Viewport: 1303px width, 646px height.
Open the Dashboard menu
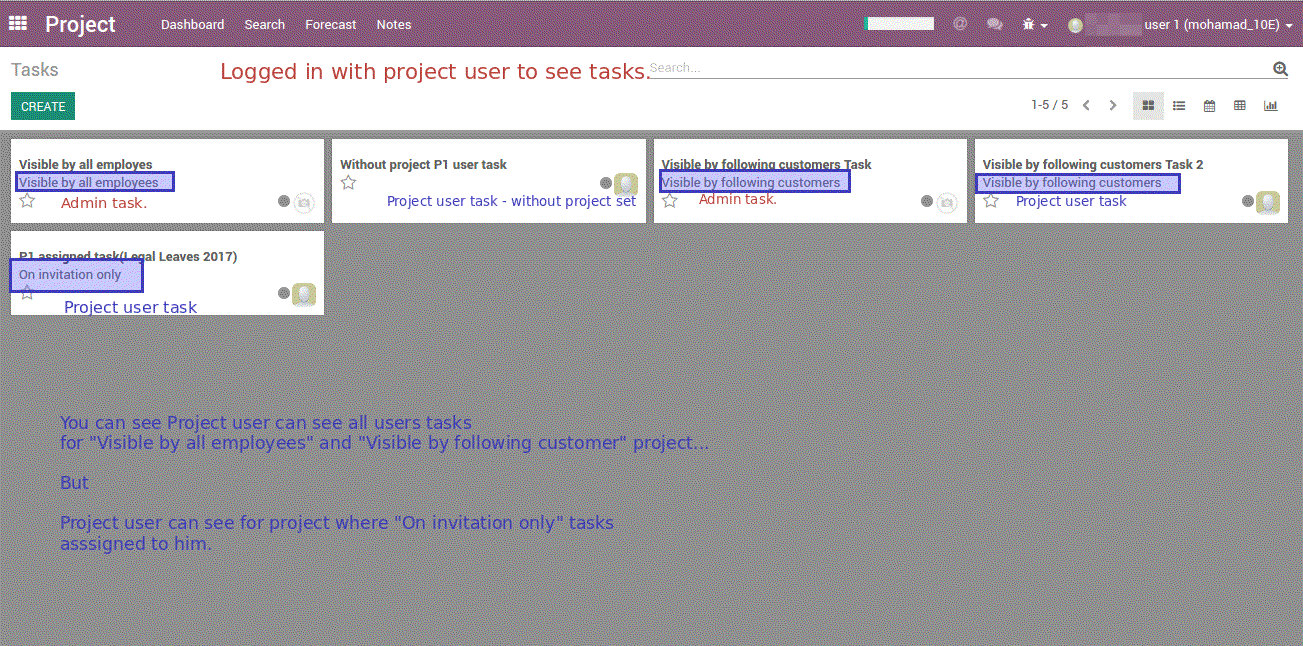click(x=192, y=24)
